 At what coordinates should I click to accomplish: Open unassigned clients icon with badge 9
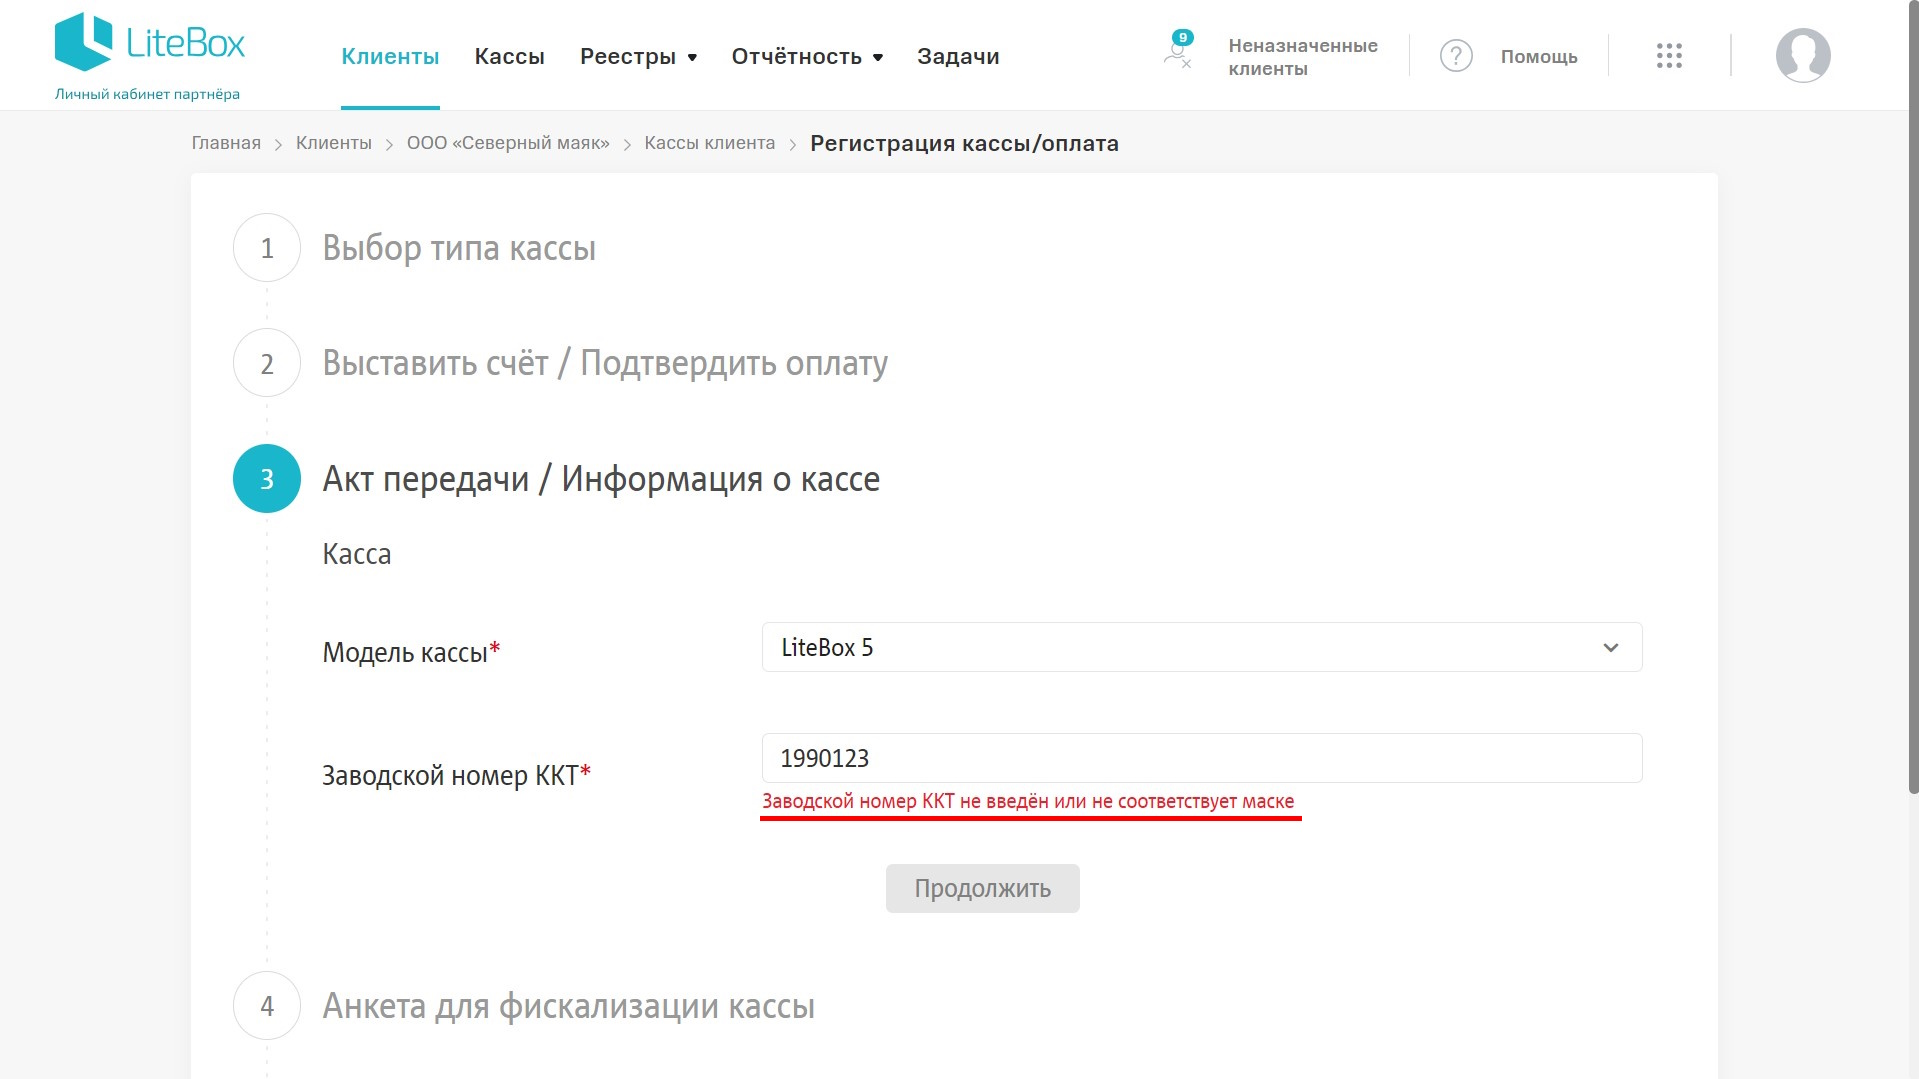(1178, 50)
